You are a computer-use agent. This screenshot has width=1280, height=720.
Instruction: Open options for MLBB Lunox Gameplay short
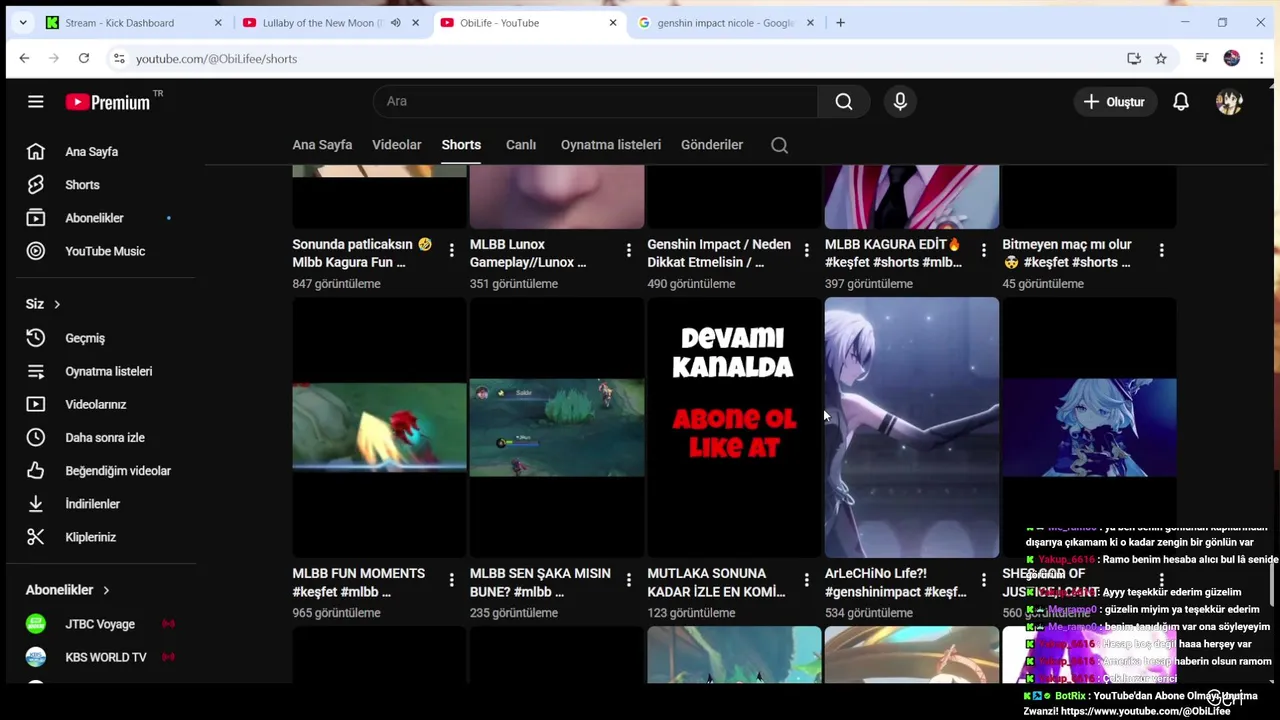629,250
